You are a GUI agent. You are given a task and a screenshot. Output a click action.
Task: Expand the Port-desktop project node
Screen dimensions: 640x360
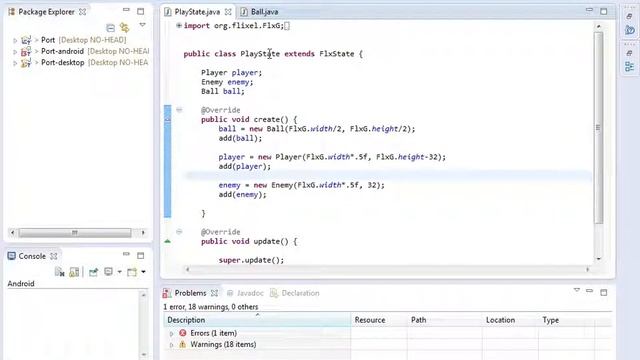15,63
